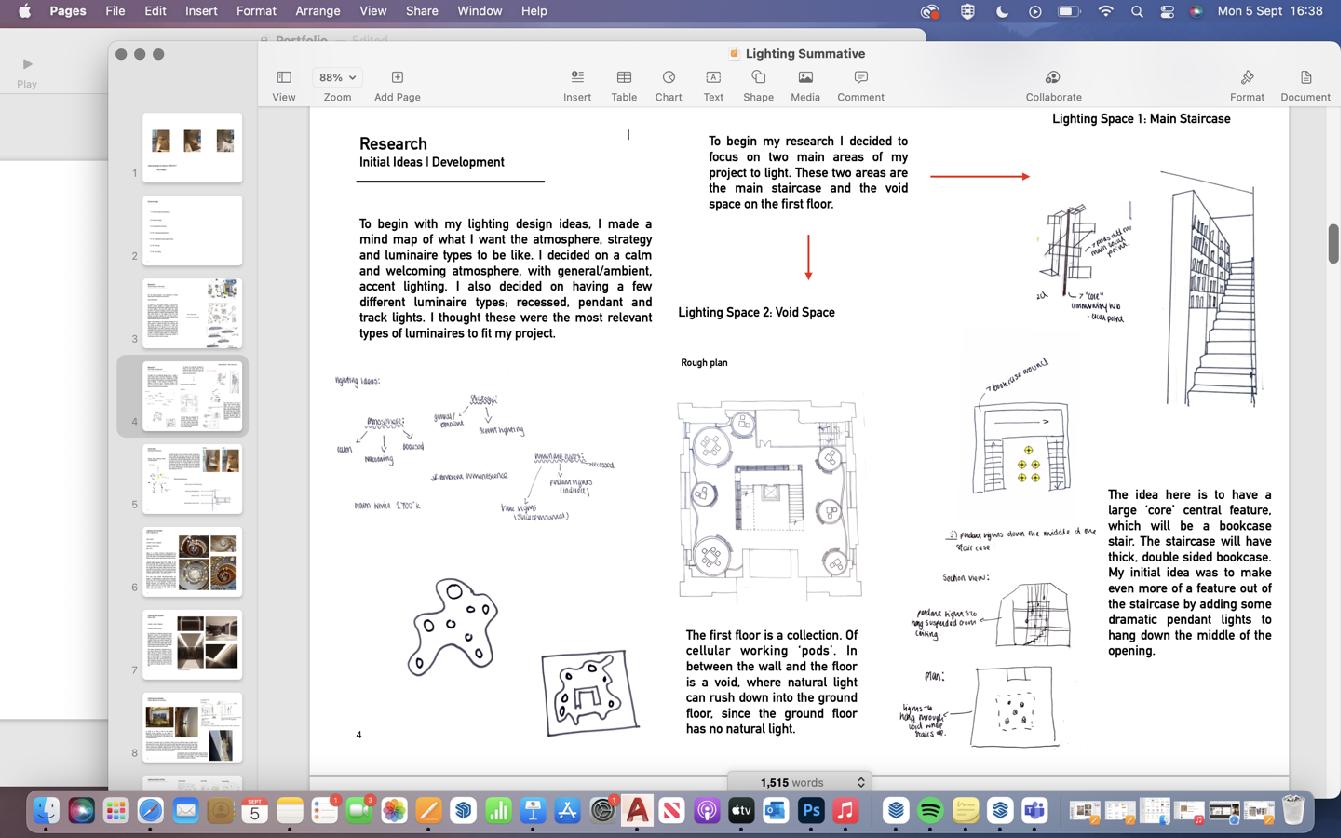Open Siri from the menu bar
This screenshot has width=1341, height=838.
click(1196, 11)
